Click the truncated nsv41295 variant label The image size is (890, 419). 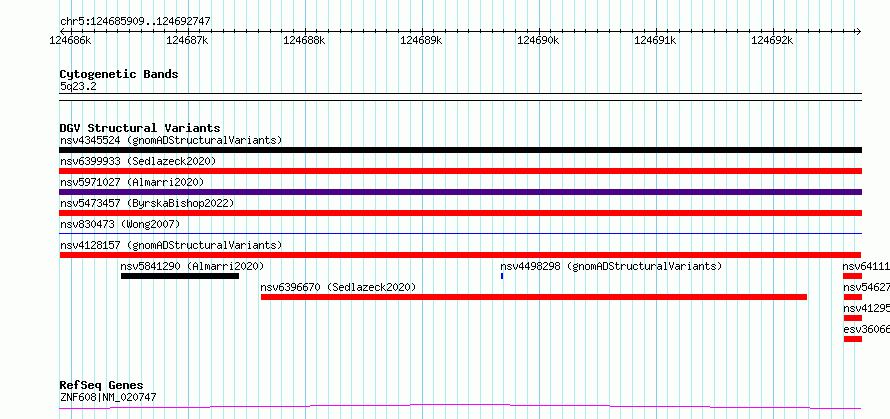click(x=866, y=308)
